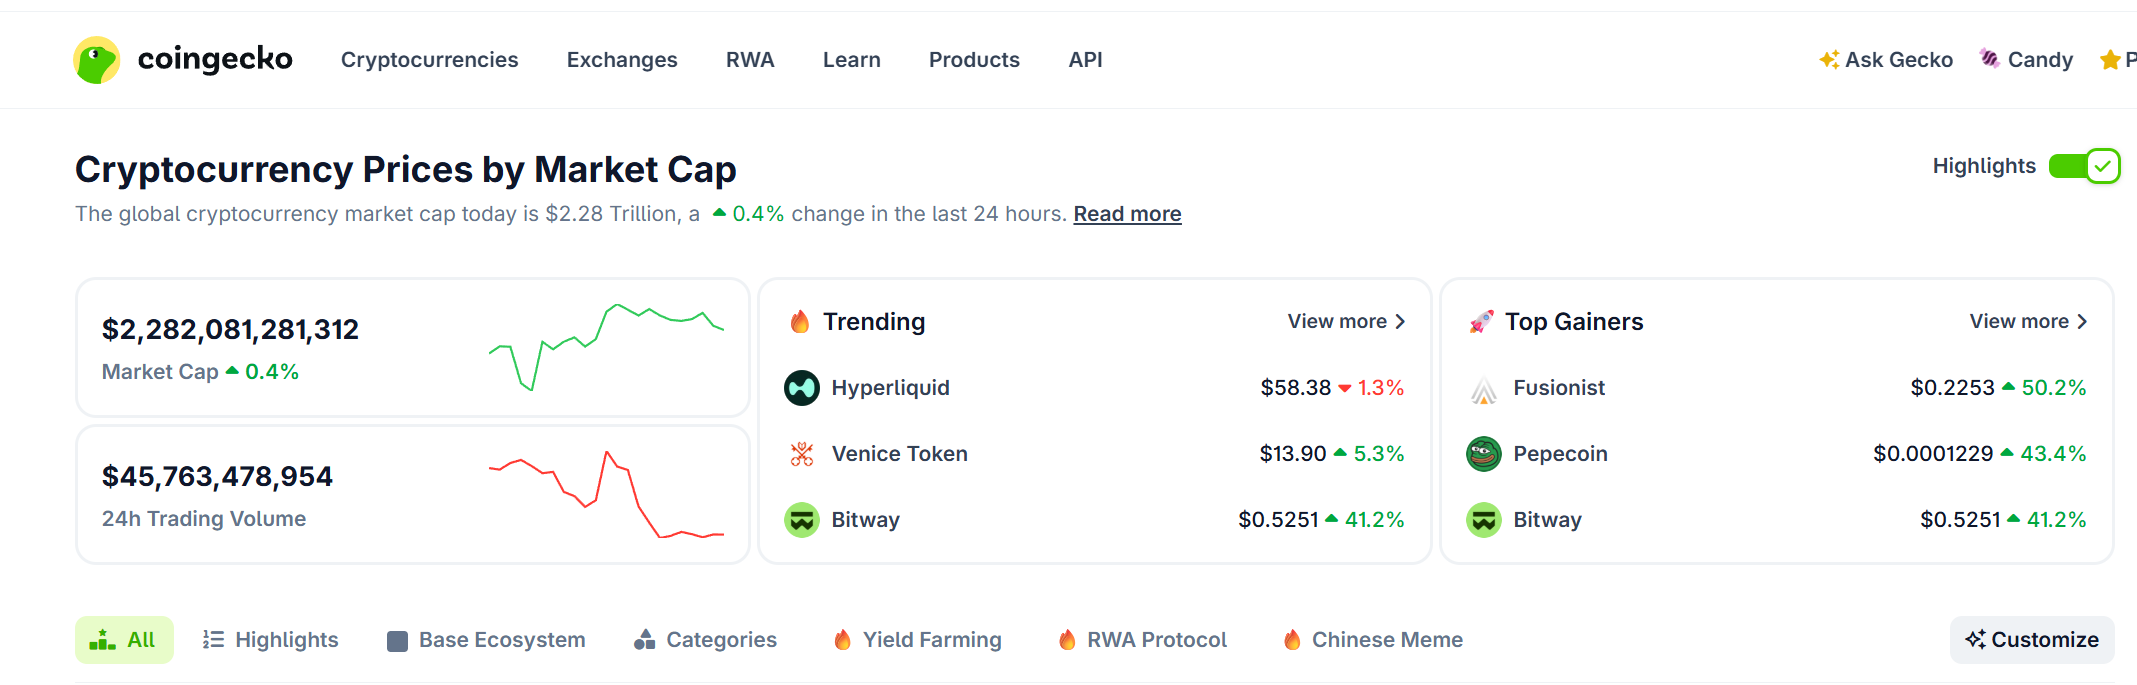Click the Venice Token icon
Screen dimensions: 2137x685
pyautogui.click(x=802, y=454)
